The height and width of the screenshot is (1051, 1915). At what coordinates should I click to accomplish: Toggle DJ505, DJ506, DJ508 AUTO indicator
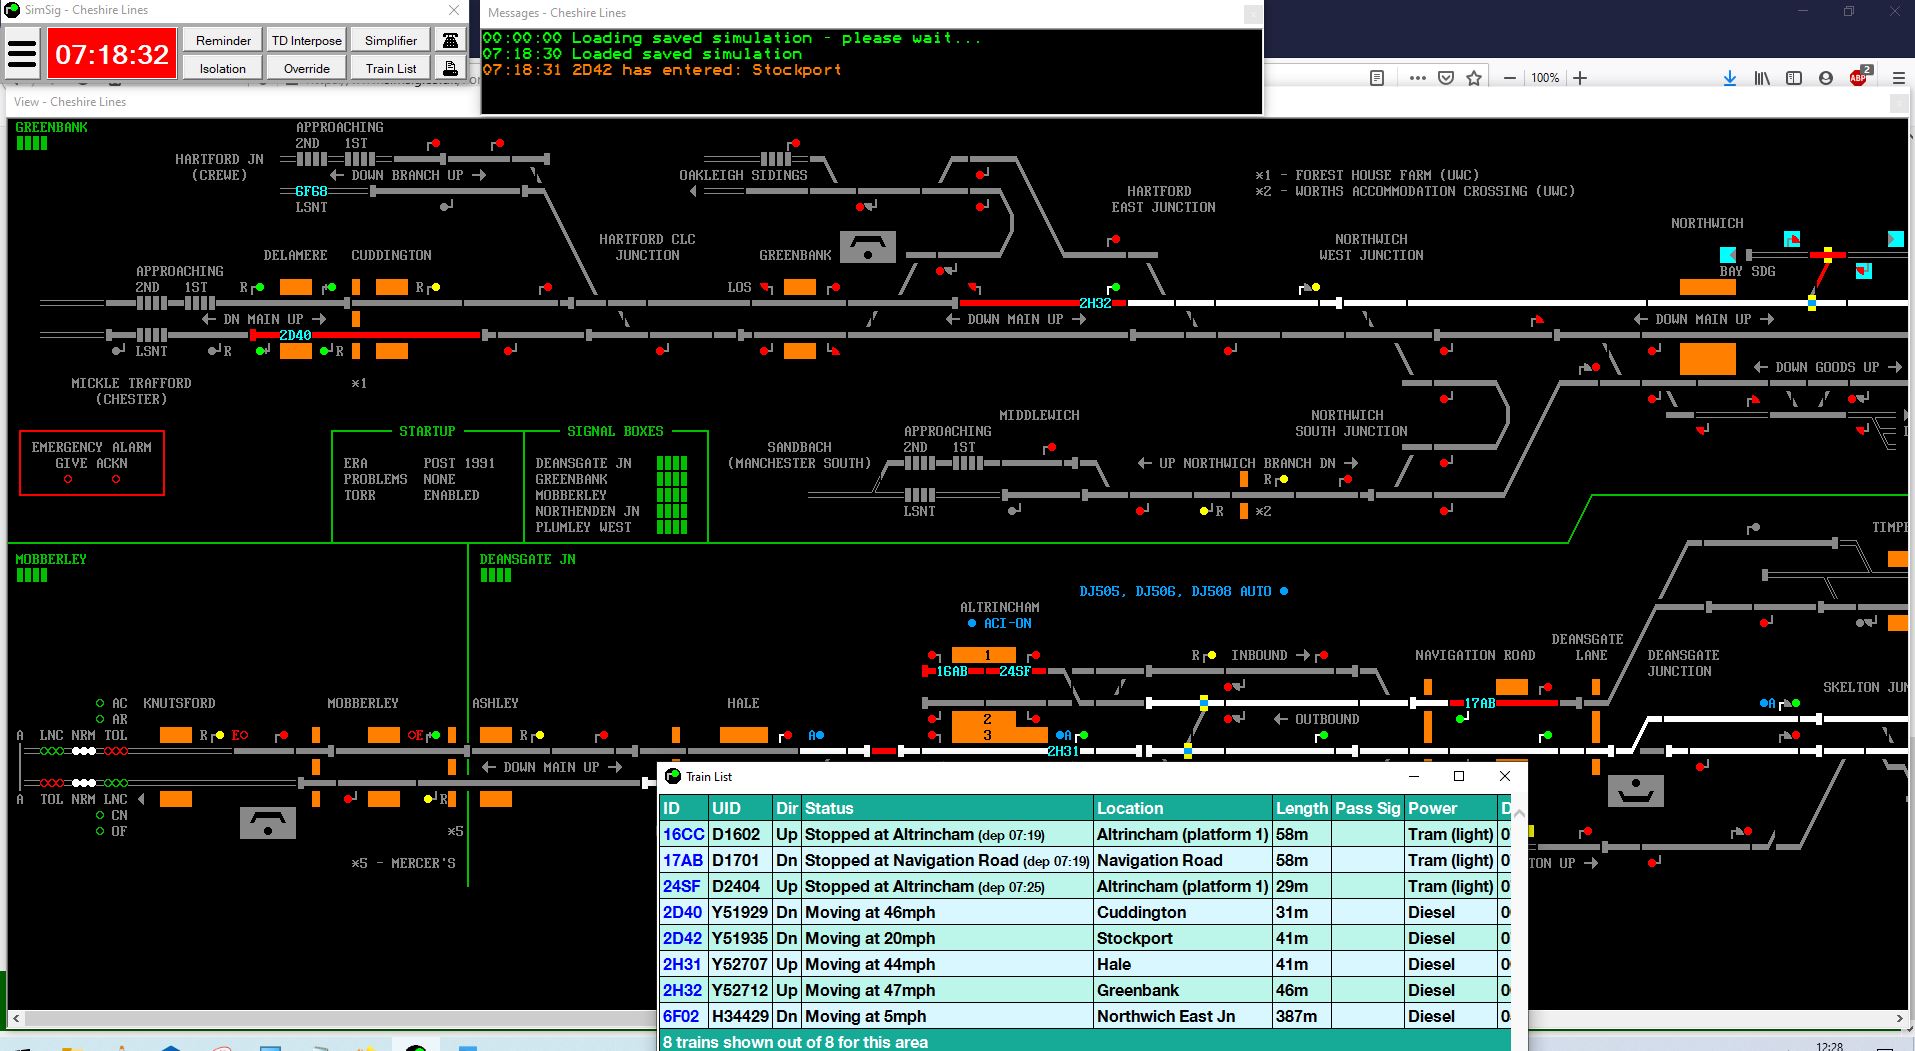(x=1284, y=591)
